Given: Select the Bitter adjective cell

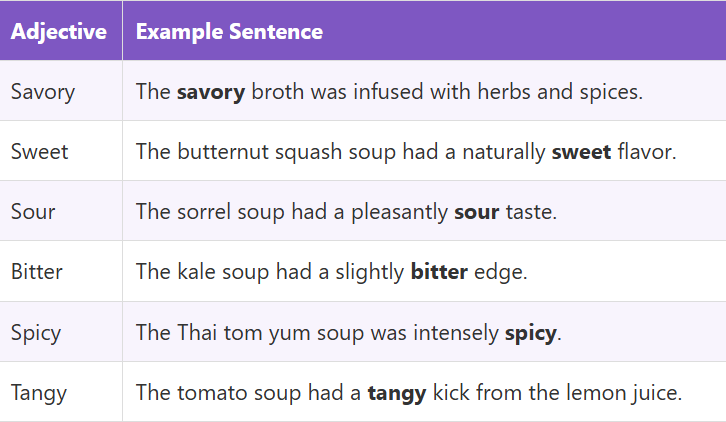Looking at the screenshot, I should click(38, 272).
